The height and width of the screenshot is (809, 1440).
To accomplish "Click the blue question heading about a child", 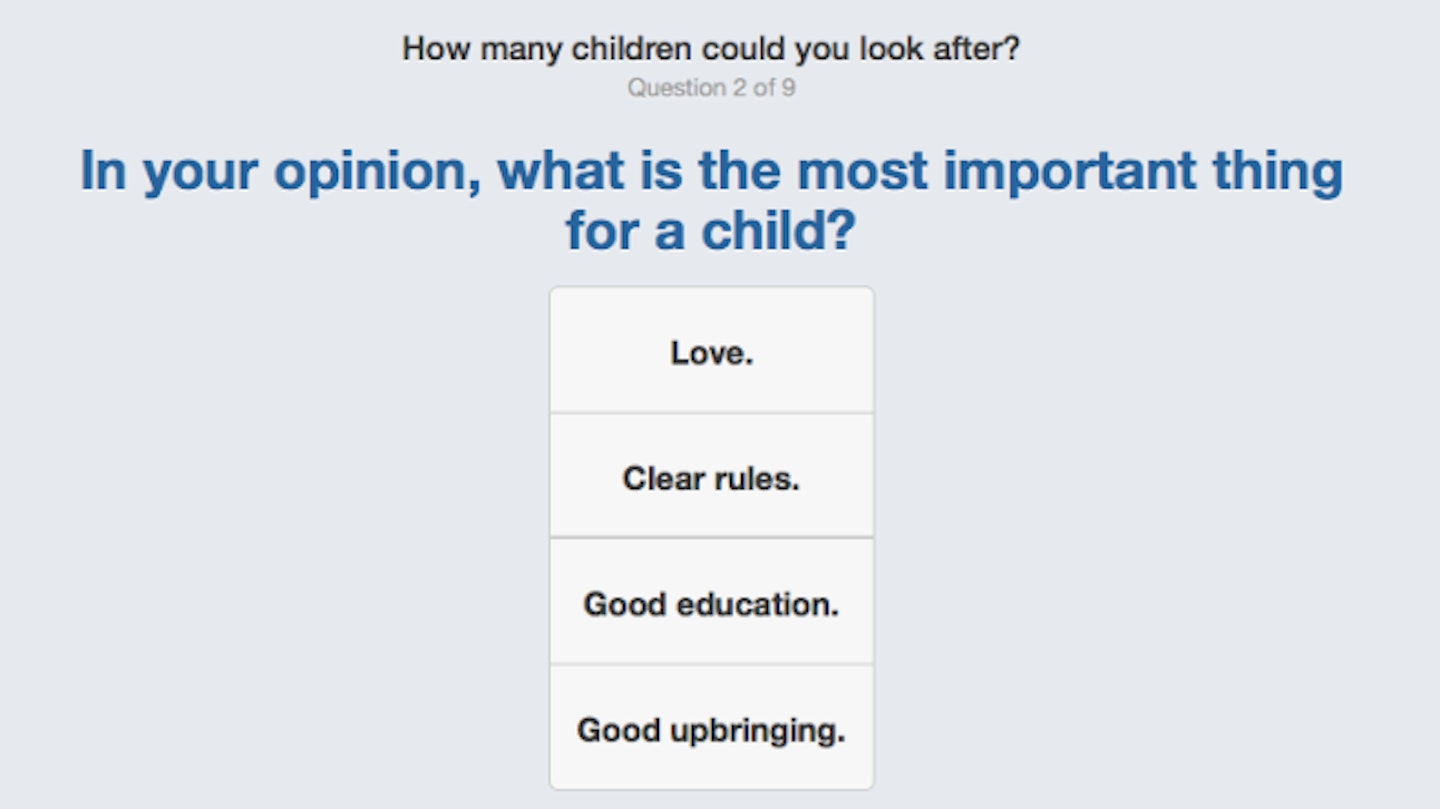I will tap(711, 200).
